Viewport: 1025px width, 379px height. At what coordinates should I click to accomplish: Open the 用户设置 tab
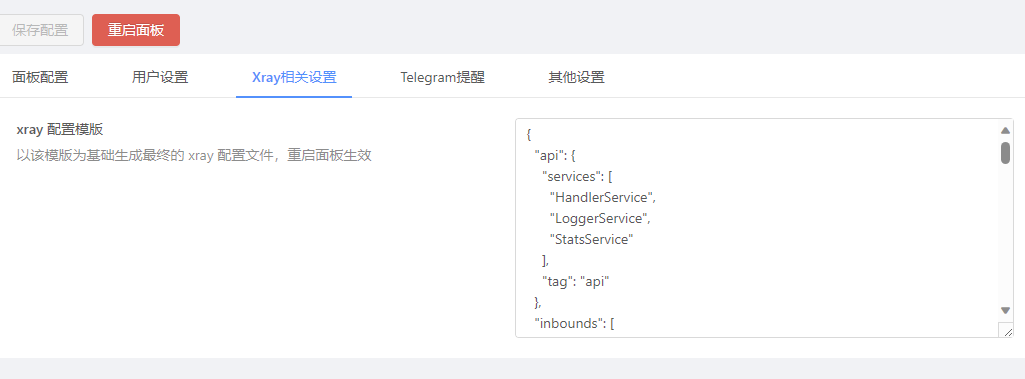[160, 77]
